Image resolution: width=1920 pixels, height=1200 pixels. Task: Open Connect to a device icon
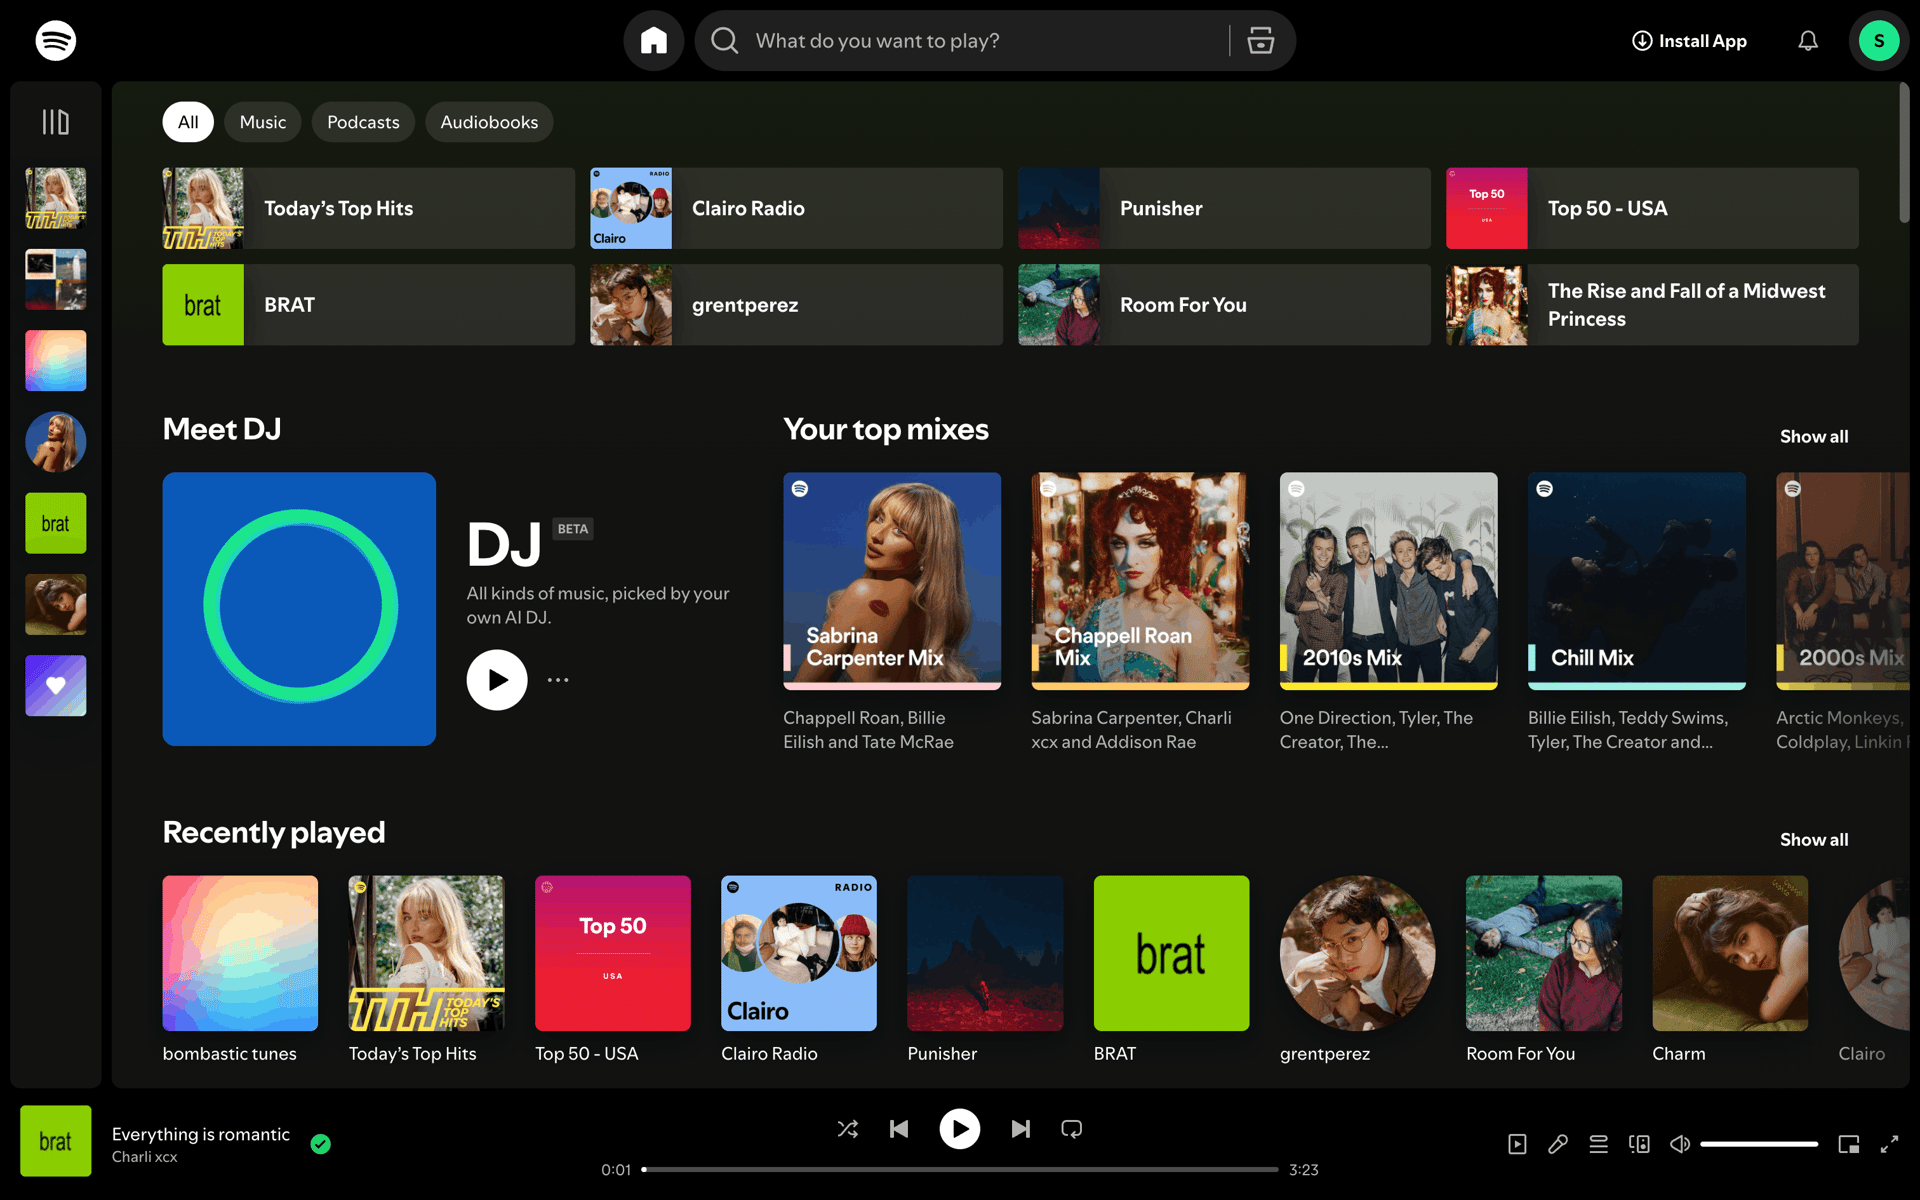point(1639,1144)
